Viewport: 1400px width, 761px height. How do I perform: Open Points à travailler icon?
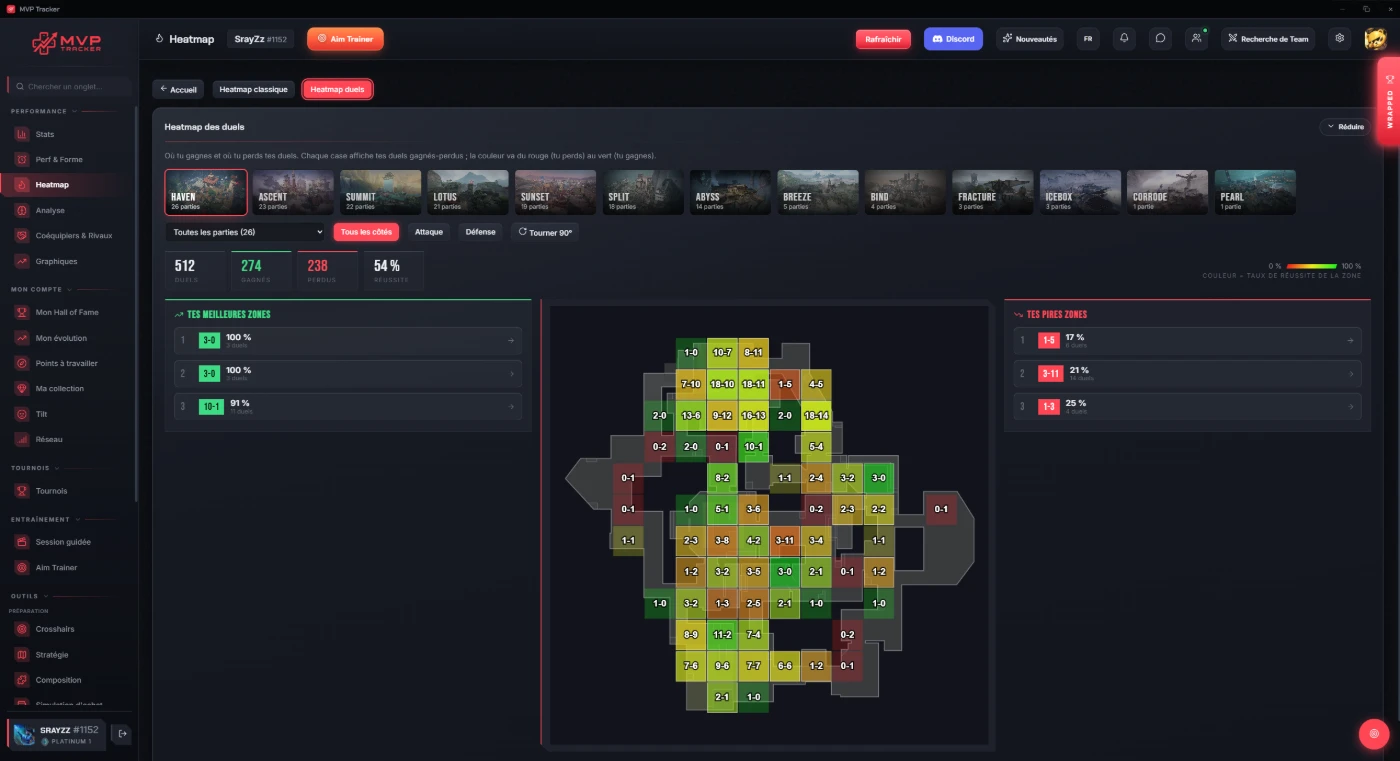[x=21, y=363]
